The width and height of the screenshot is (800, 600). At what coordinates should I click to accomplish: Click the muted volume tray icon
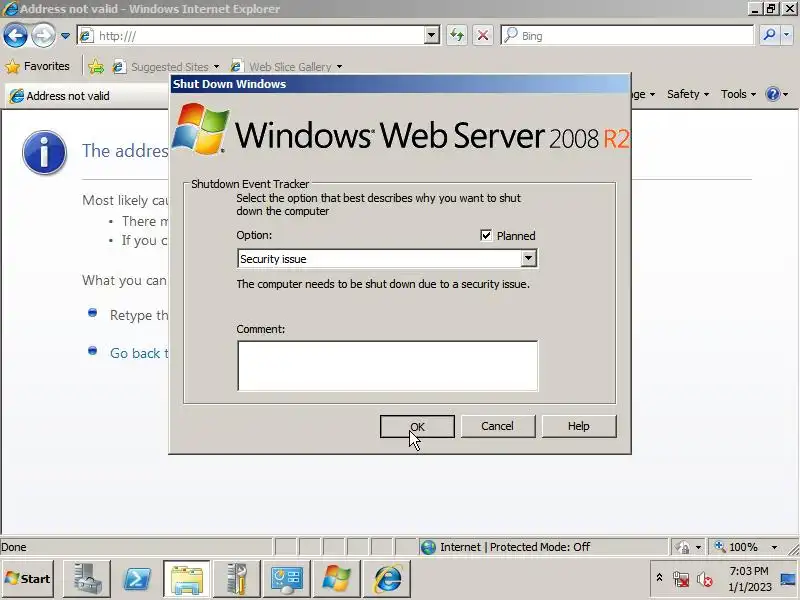tap(705, 579)
